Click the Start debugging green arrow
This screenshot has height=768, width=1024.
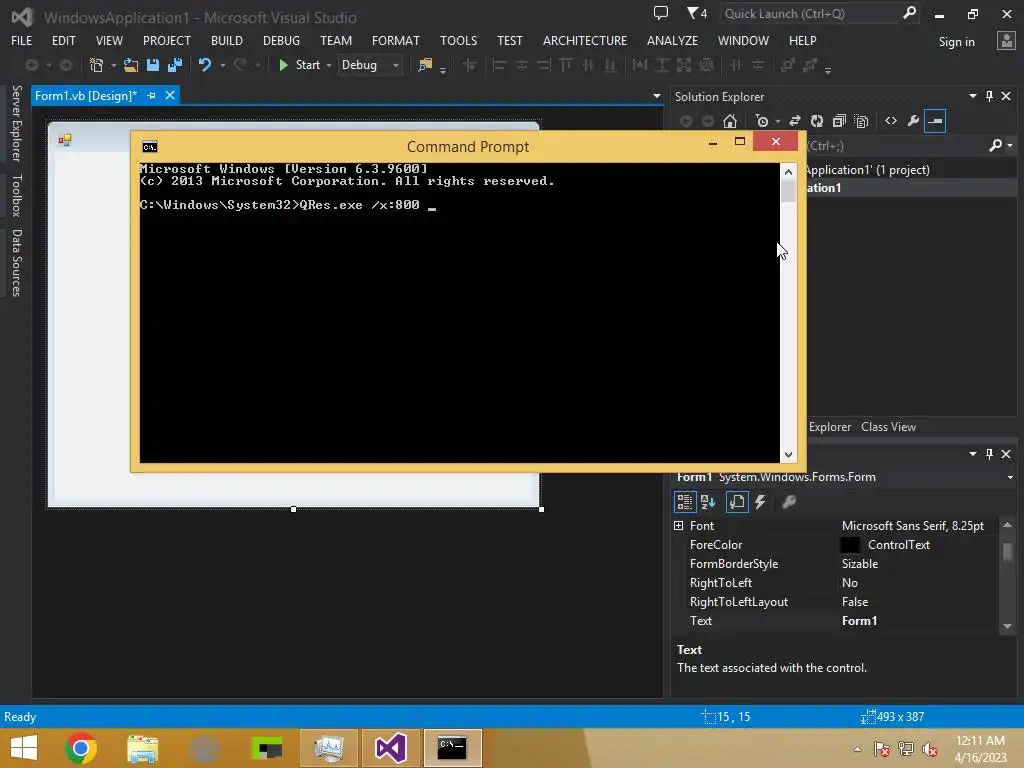[283, 65]
